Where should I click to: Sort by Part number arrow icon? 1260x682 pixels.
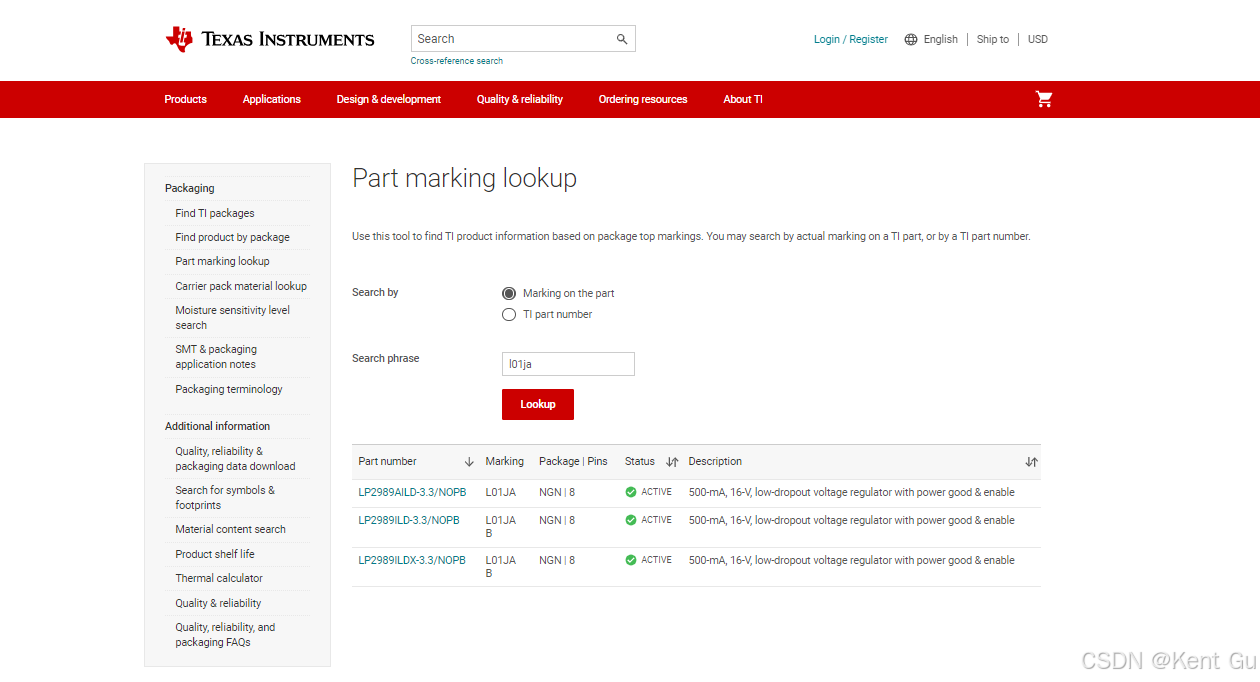coord(469,462)
